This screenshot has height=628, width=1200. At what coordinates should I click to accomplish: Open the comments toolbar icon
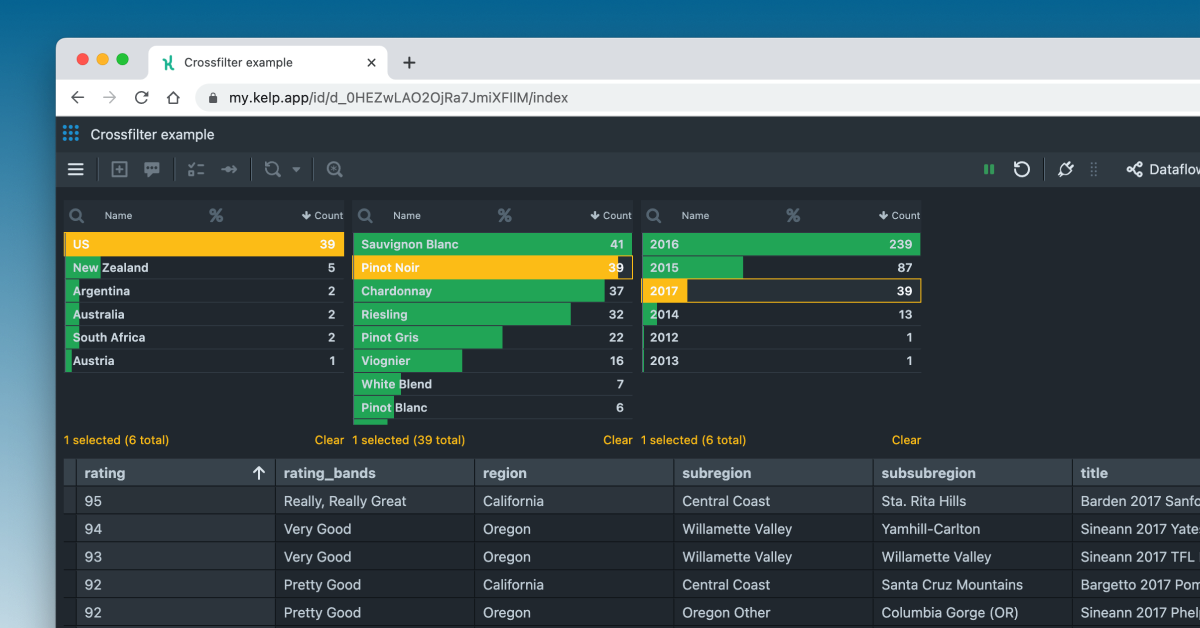tap(151, 169)
